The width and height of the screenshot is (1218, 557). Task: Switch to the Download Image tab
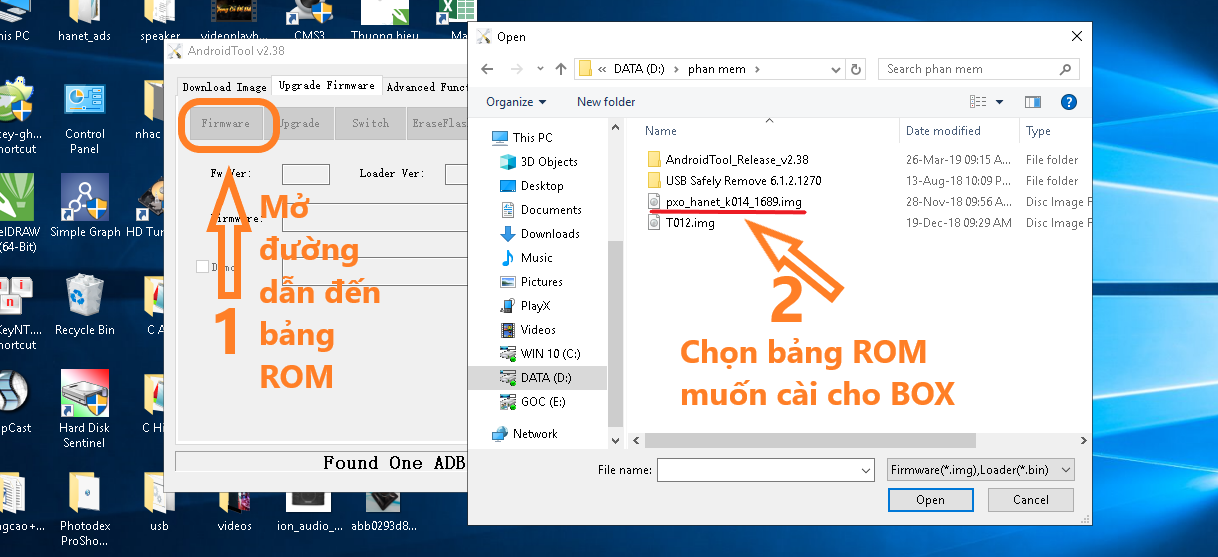(x=224, y=87)
